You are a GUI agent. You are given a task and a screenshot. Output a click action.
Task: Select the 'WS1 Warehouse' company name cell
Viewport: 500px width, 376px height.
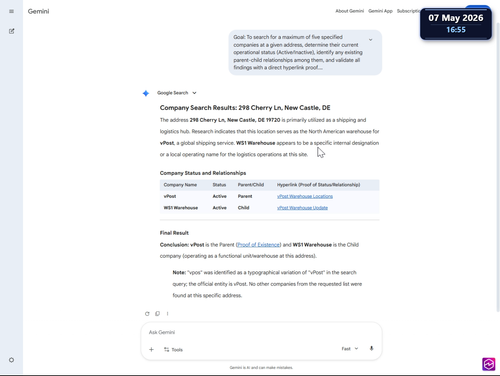(x=181, y=208)
